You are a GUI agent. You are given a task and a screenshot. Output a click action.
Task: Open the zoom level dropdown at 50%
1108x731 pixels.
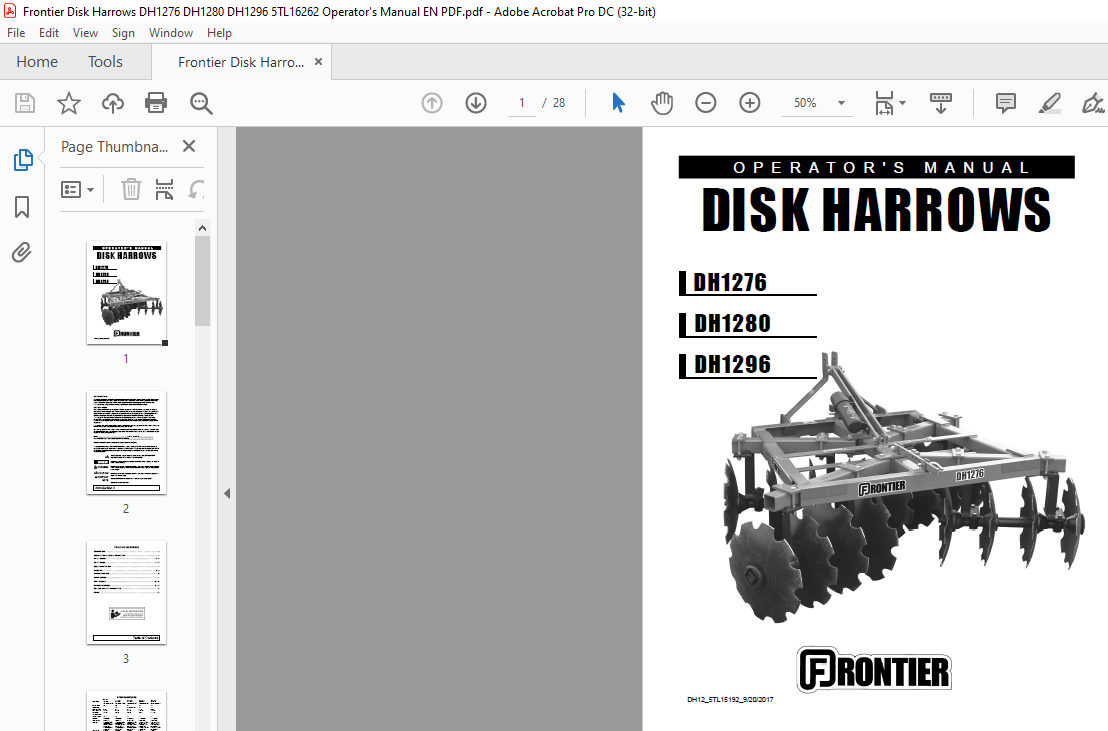841,103
